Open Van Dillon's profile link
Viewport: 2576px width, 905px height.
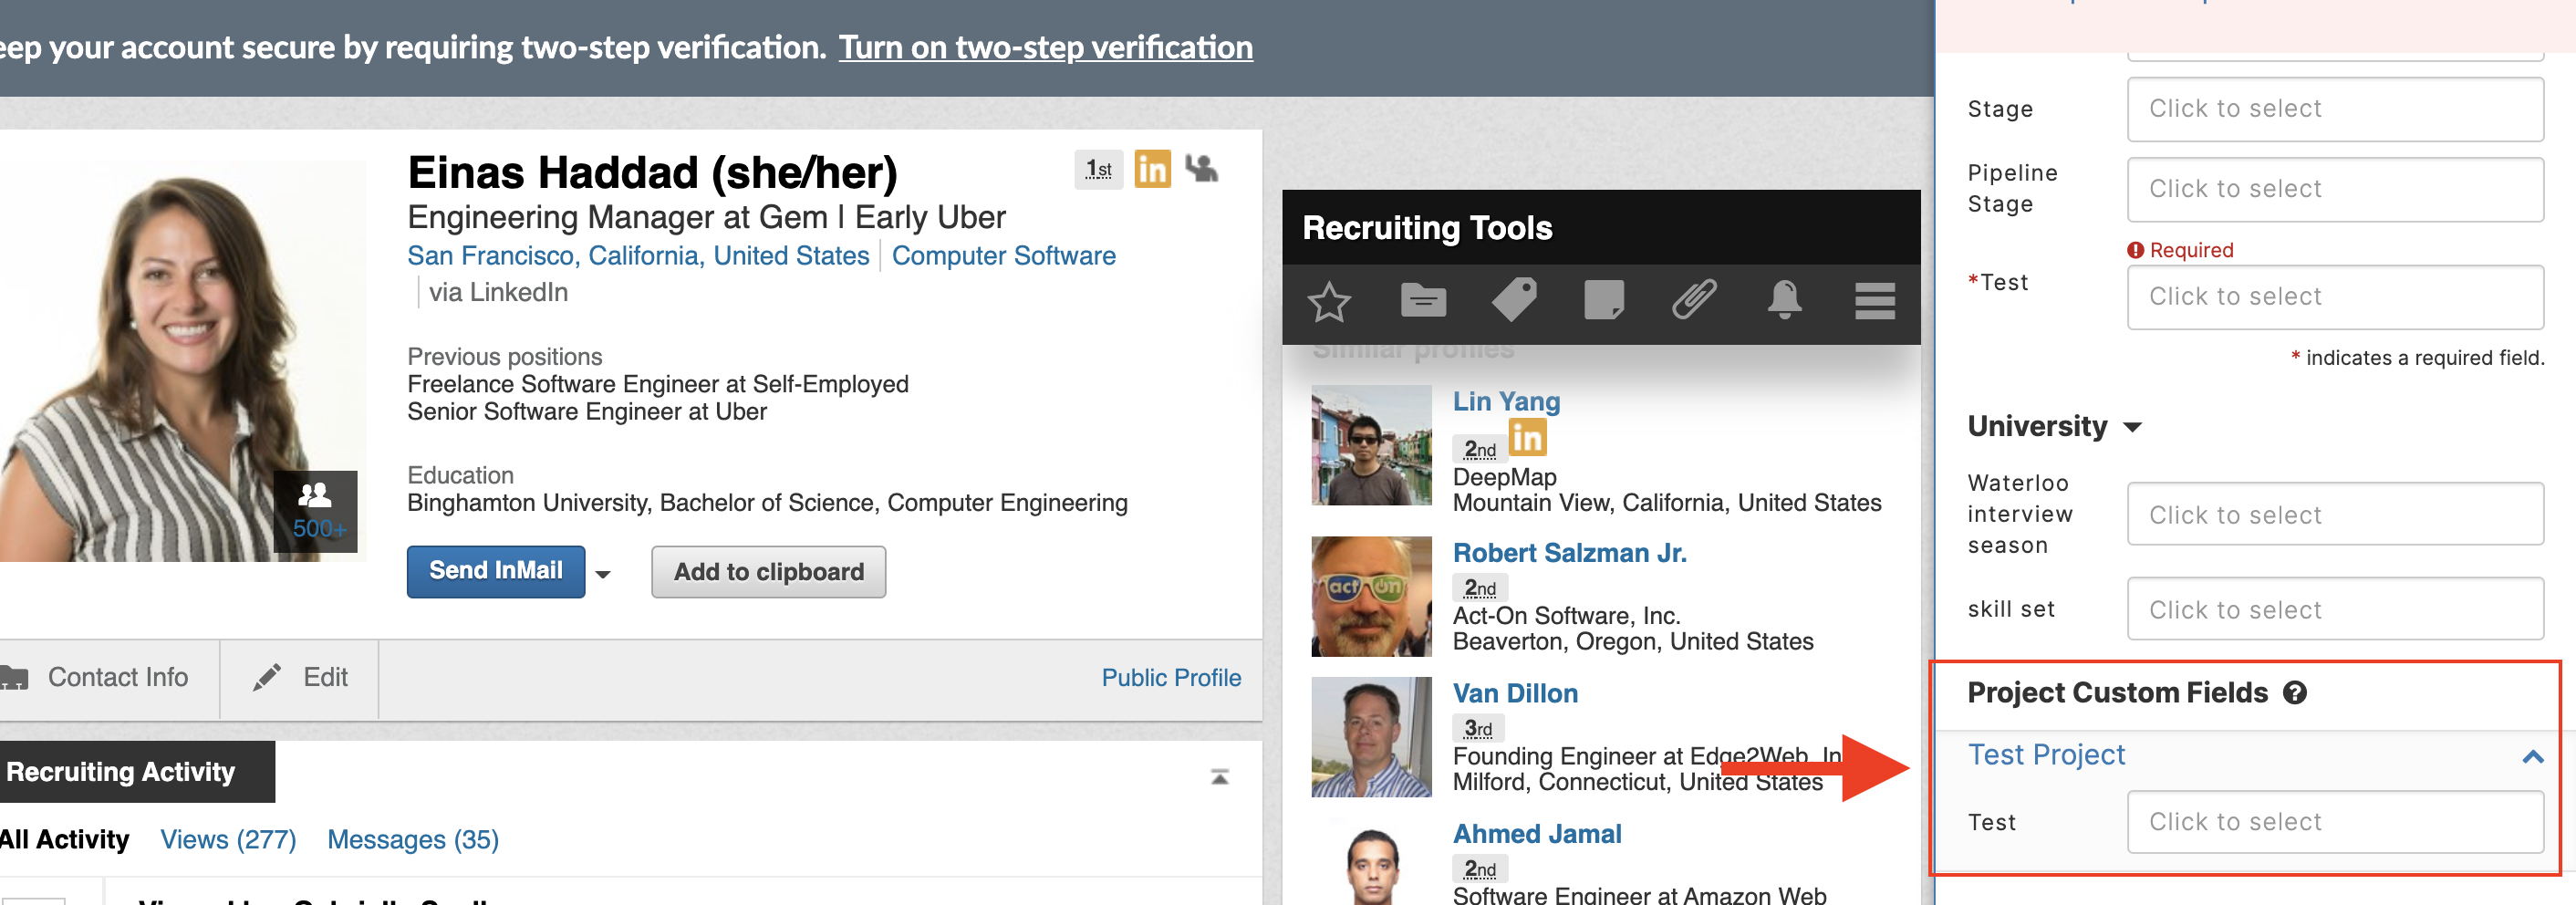tap(1515, 693)
